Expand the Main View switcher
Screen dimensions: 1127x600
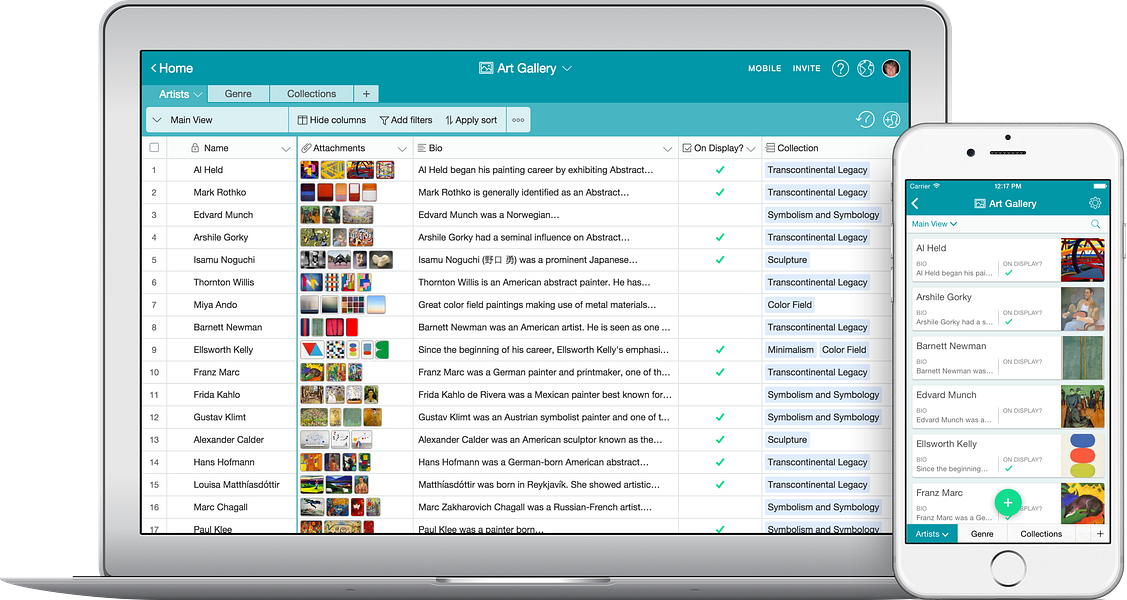click(157, 120)
